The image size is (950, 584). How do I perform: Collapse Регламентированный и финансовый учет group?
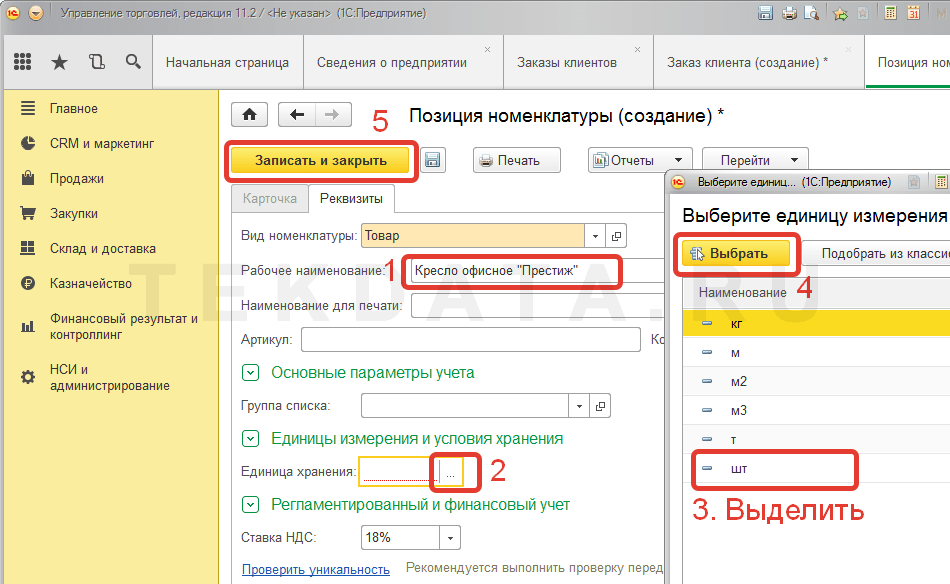250,505
